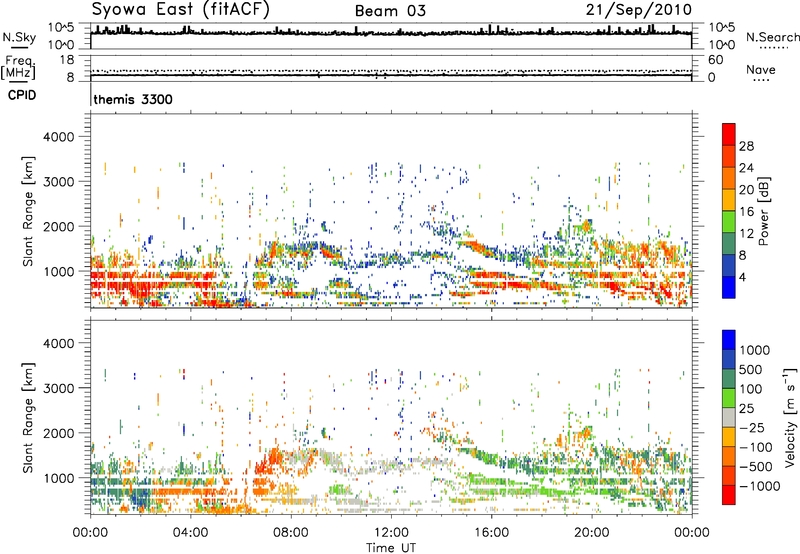Click the '4000' tick in the power panel
The image size is (800, 554).
[x=59, y=137]
